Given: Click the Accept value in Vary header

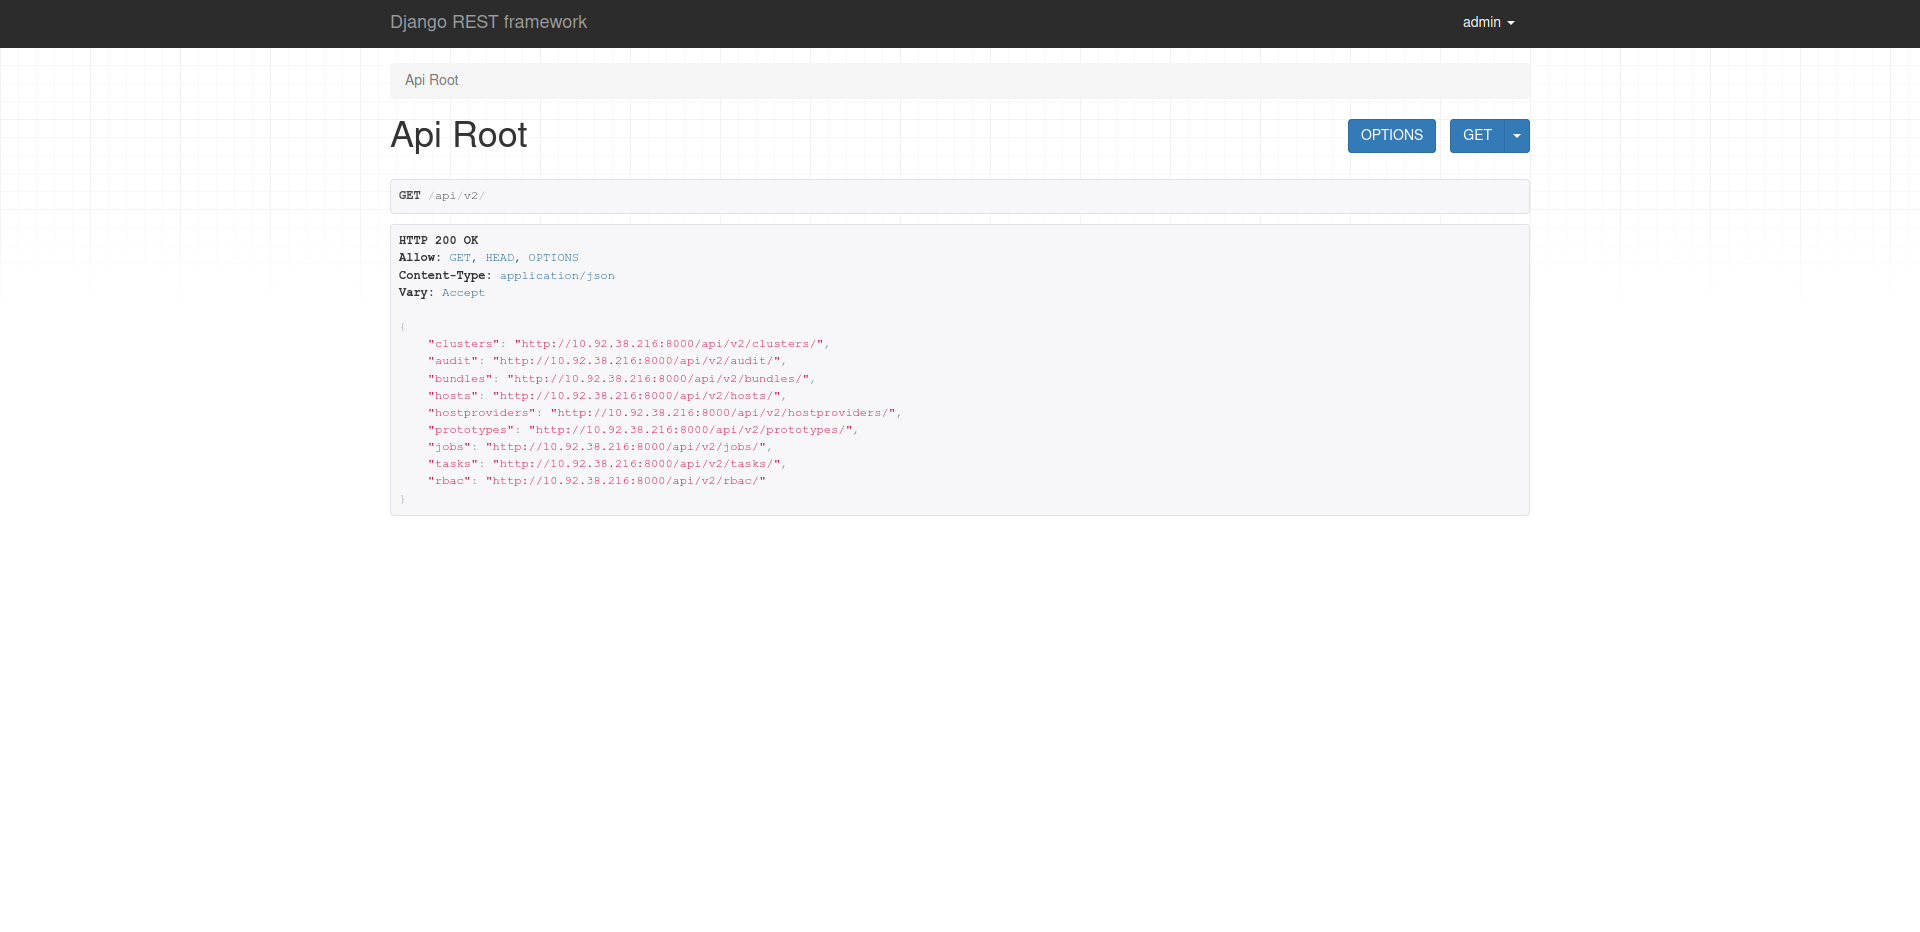Looking at the screenshot, I should [x=463, y=293].
